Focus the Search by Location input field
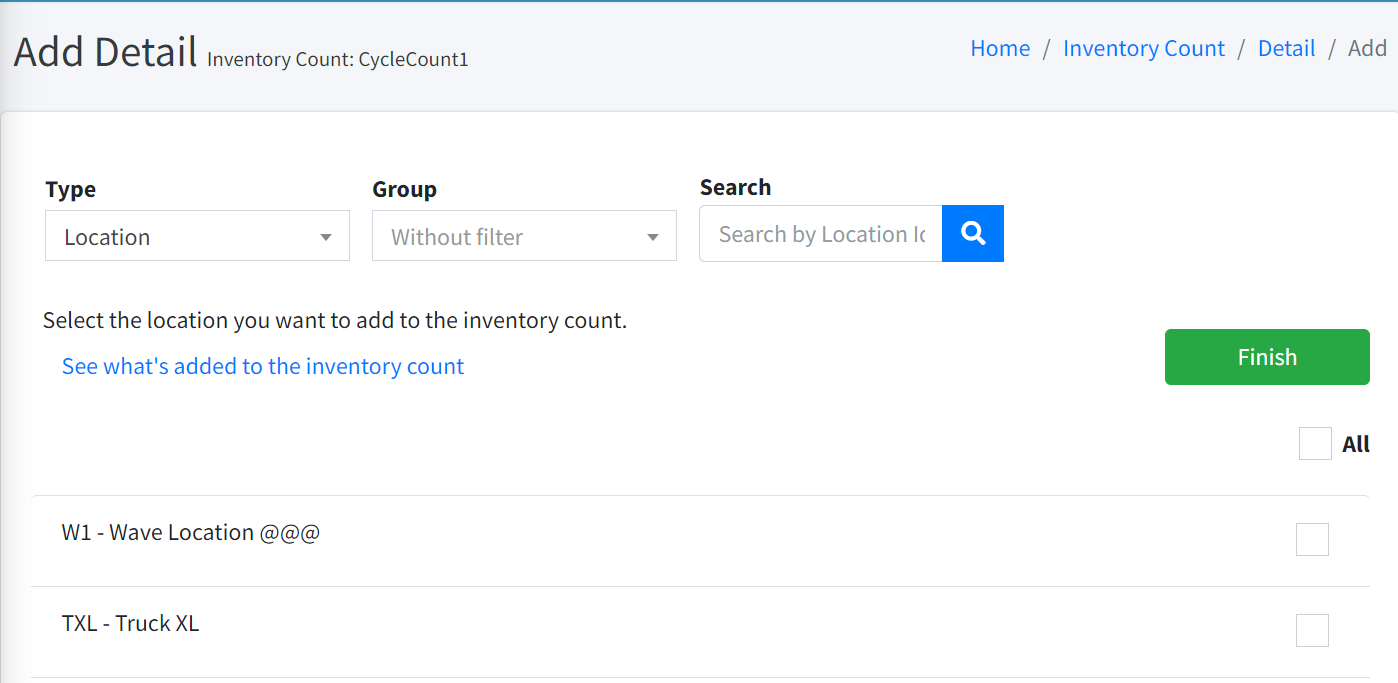This screenshot has height=683, width=1398. (x=820, y=234)
